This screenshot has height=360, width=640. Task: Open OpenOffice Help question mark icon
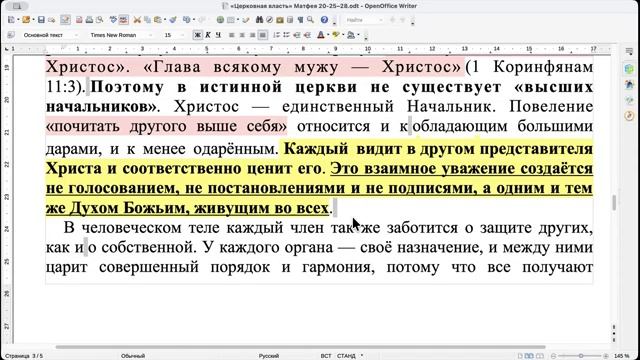click(x=324, y=20)
